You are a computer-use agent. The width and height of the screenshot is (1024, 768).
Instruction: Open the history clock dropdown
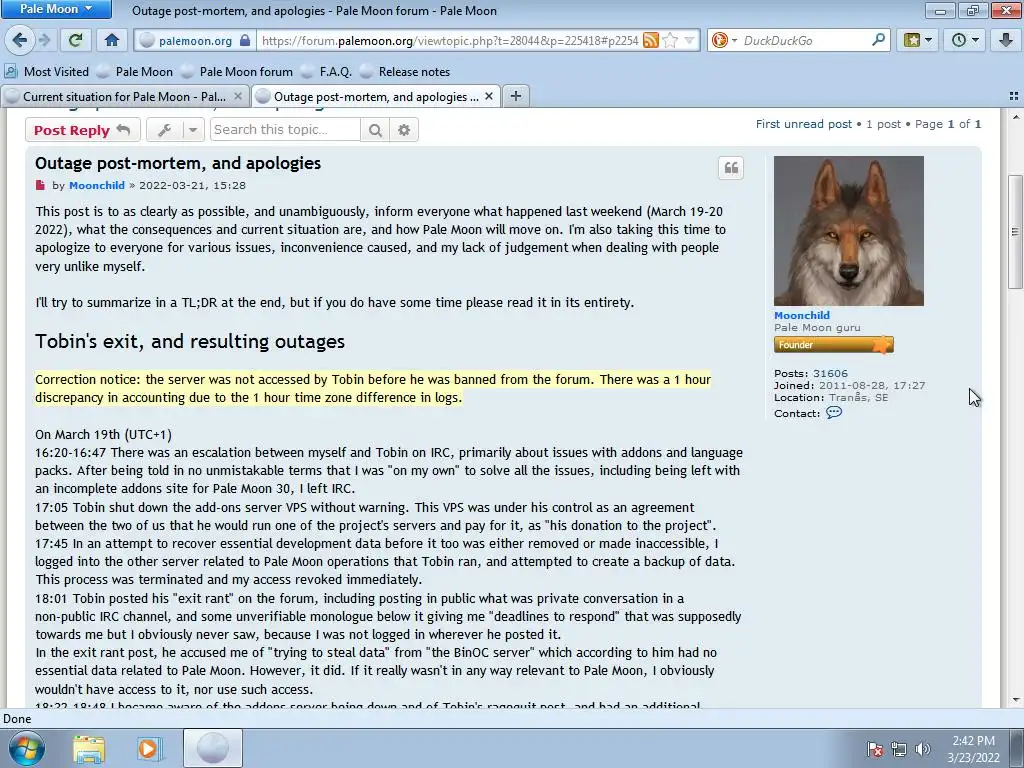click(965, 40)
